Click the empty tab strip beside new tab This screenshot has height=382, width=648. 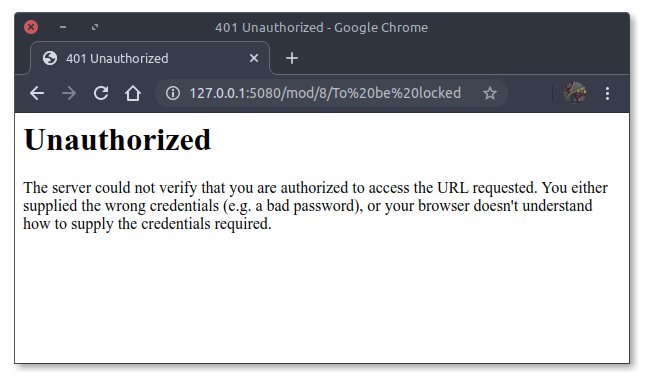point(463,58)
